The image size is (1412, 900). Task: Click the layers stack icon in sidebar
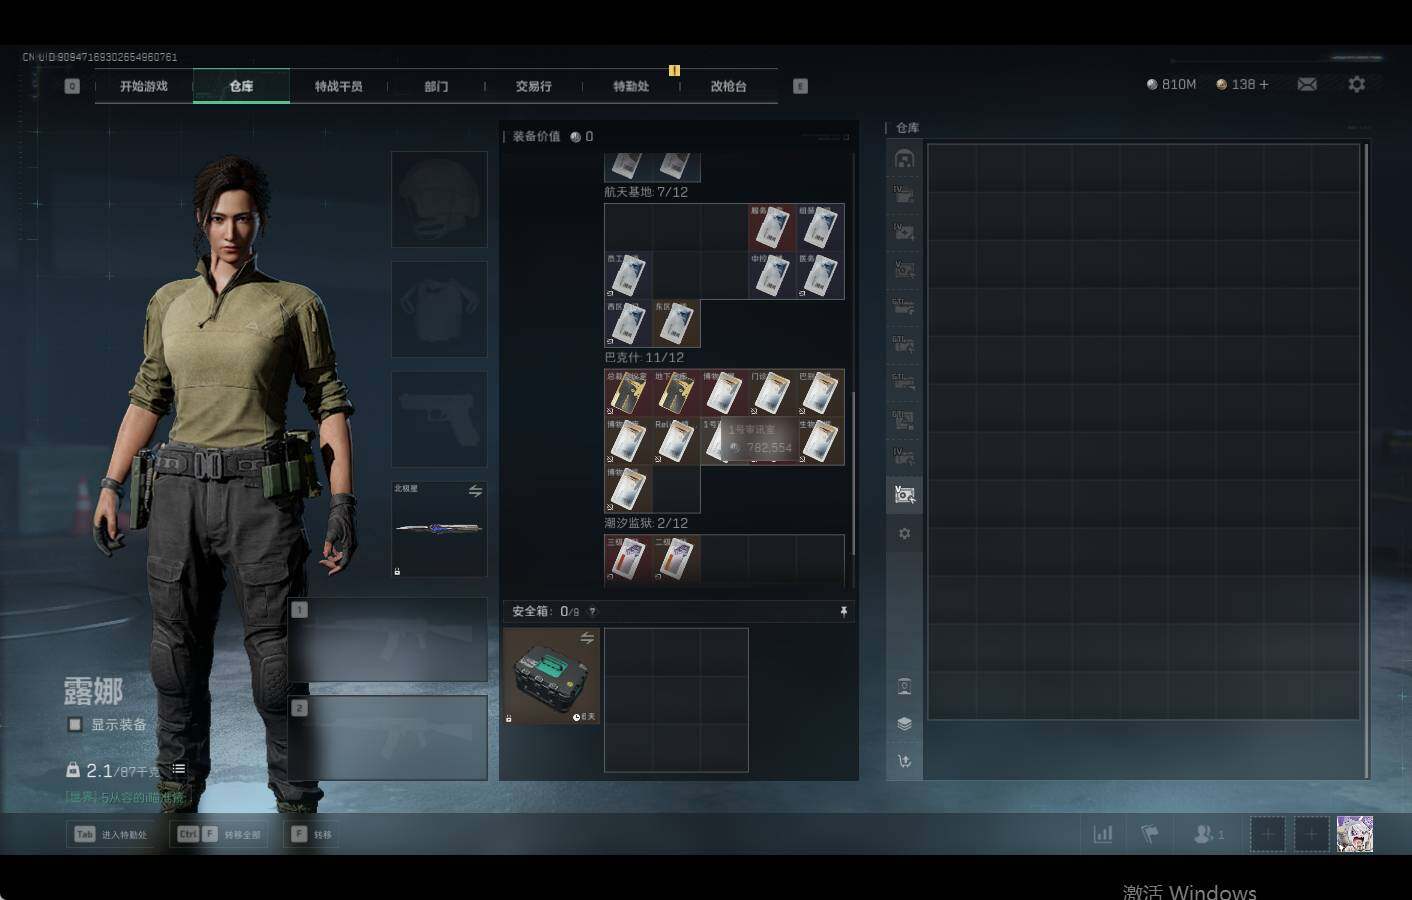tap(904, 724)
